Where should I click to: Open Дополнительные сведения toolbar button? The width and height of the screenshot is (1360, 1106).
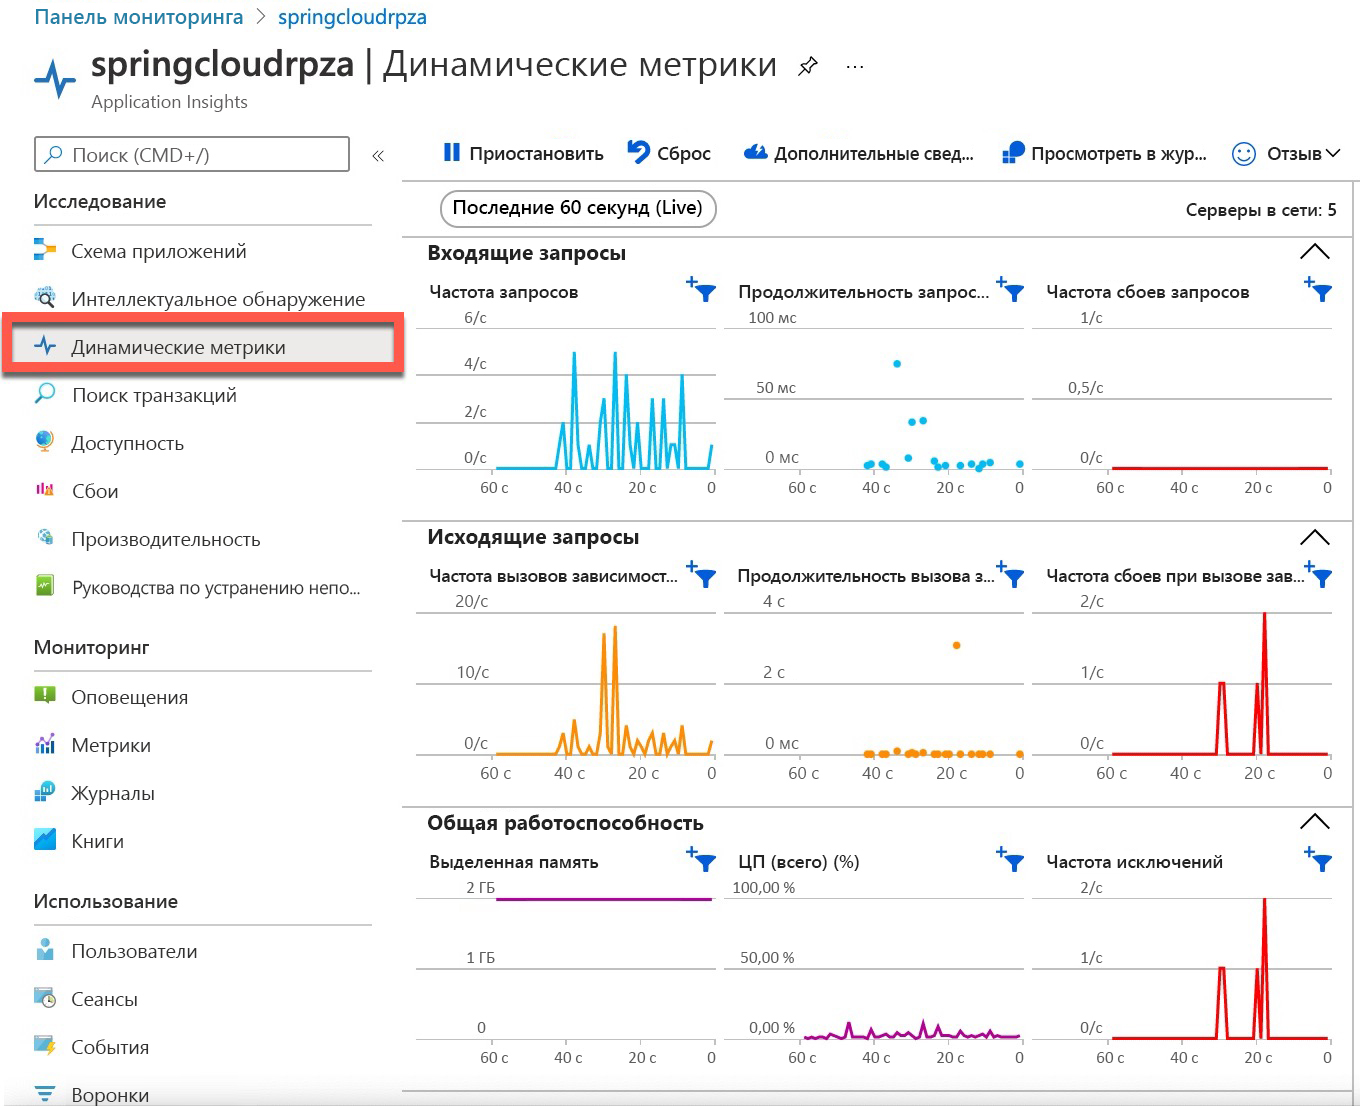[859, 154]
